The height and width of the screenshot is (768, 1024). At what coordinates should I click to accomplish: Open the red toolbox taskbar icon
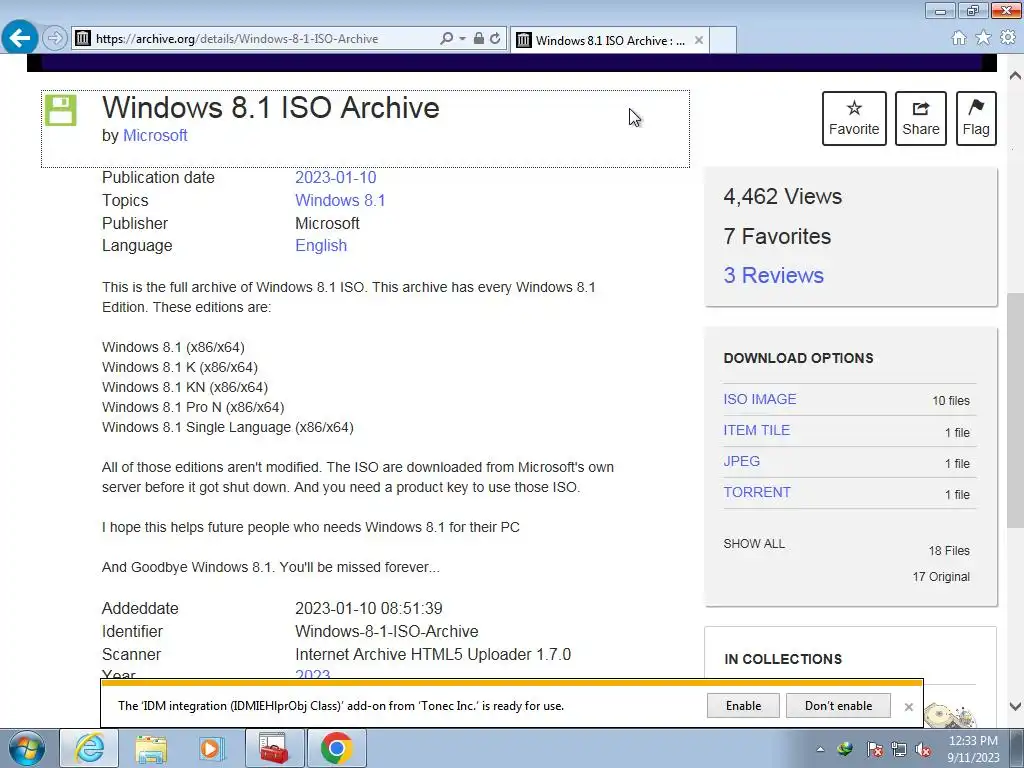tap(274, 748)
